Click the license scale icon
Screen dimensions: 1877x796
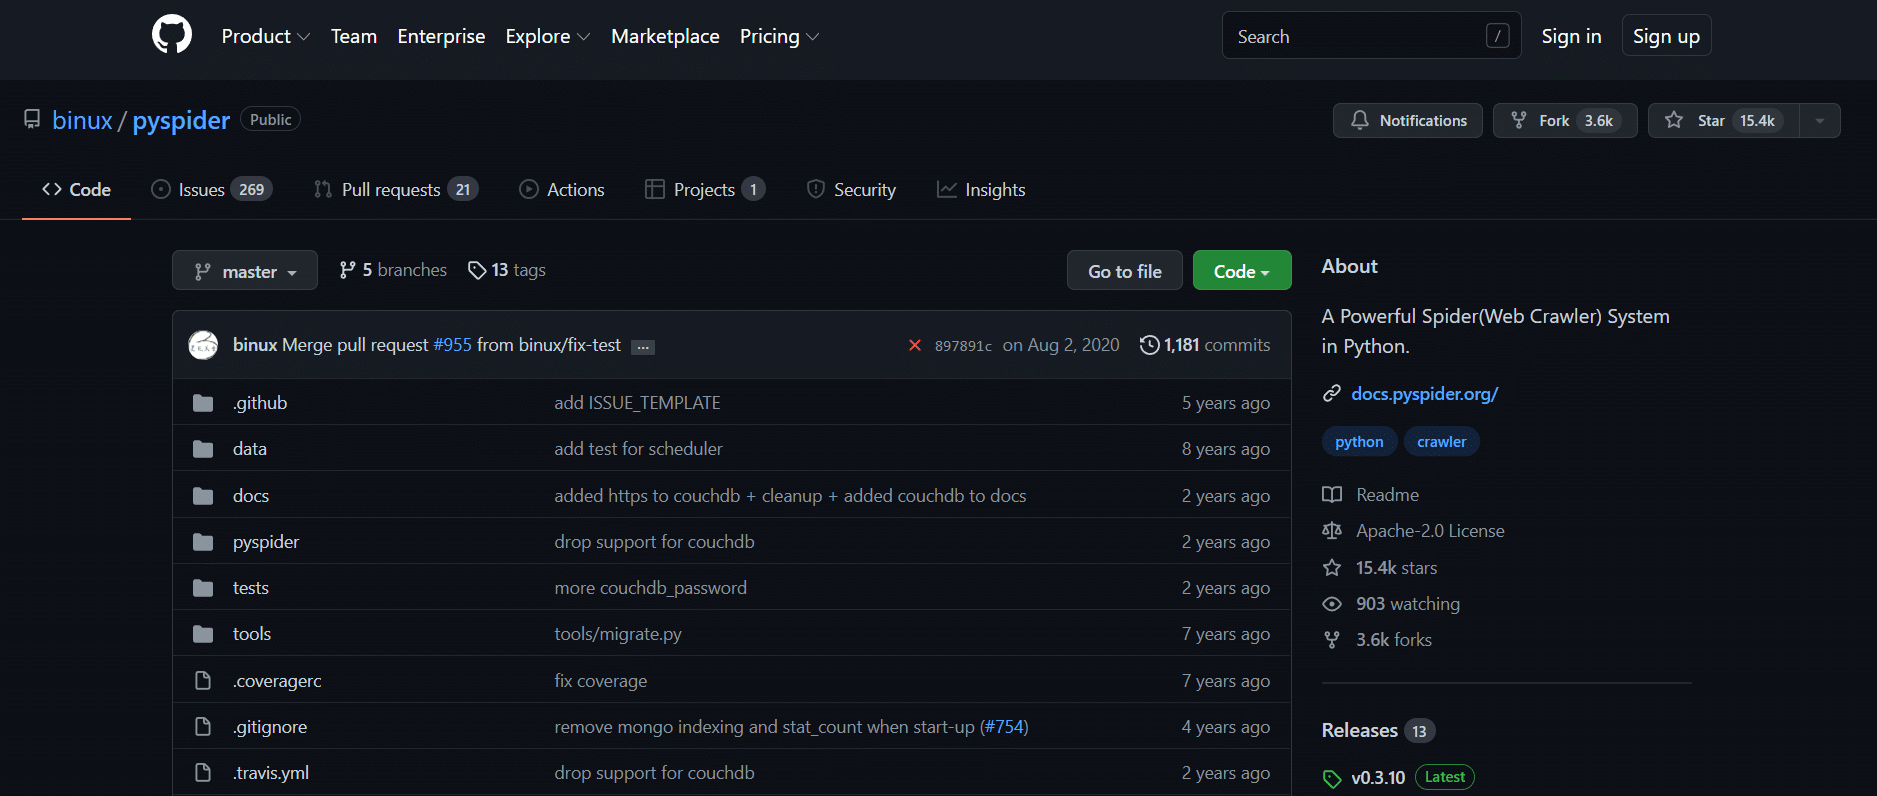1332,531
